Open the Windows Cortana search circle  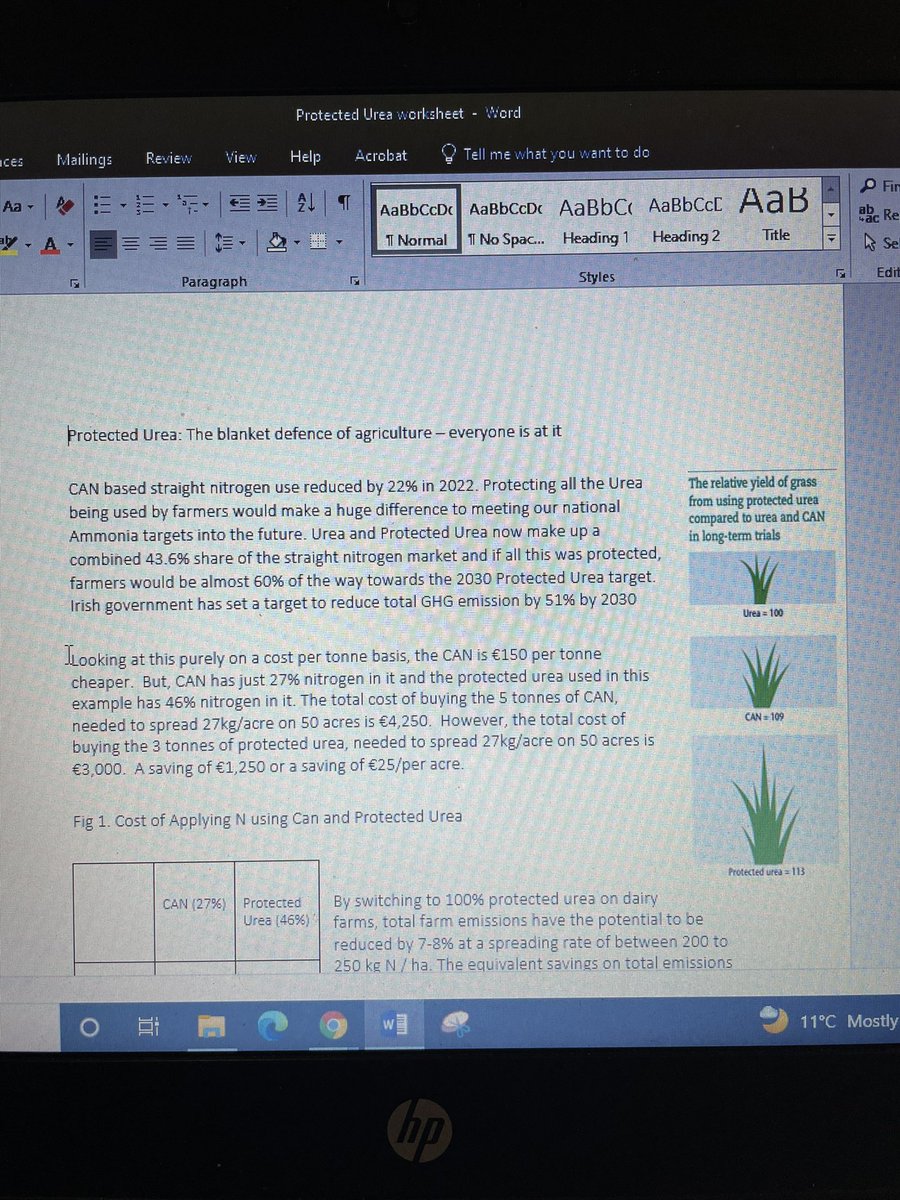[90, 1026]
